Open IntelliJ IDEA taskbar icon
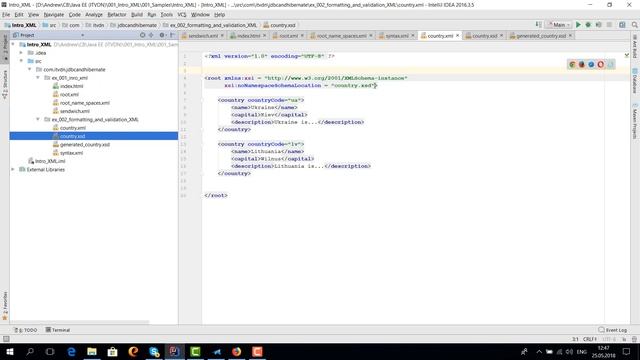Image resolution: width=640 pixels, height=360 pixels. 174,351
